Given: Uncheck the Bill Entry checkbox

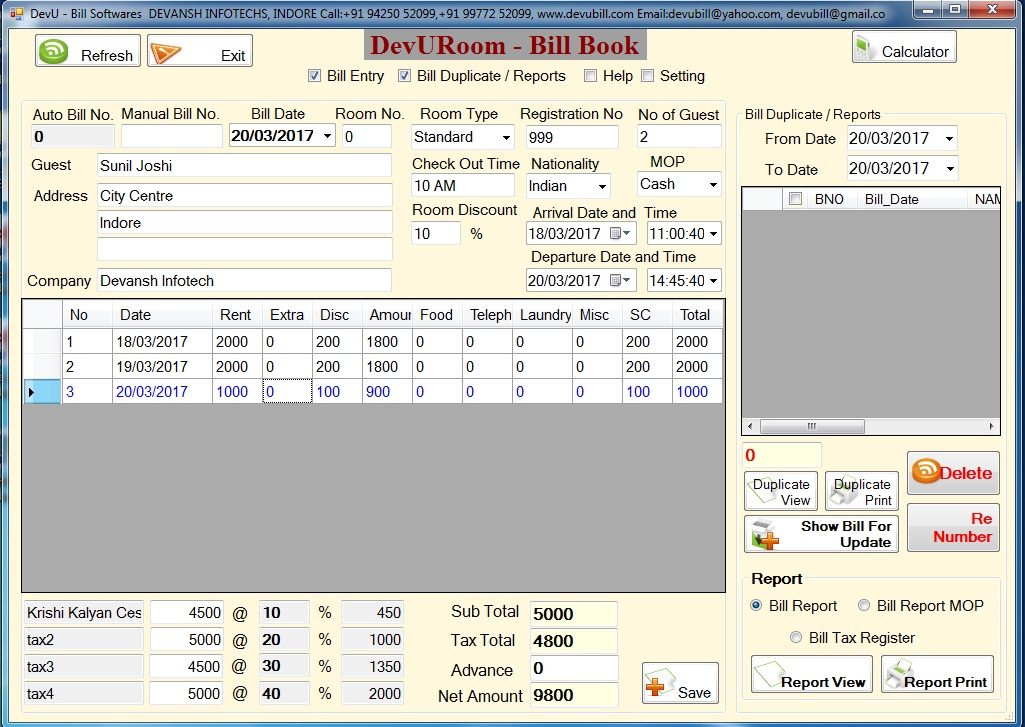Looking at the screenshot, I should [x=314, y=76].
